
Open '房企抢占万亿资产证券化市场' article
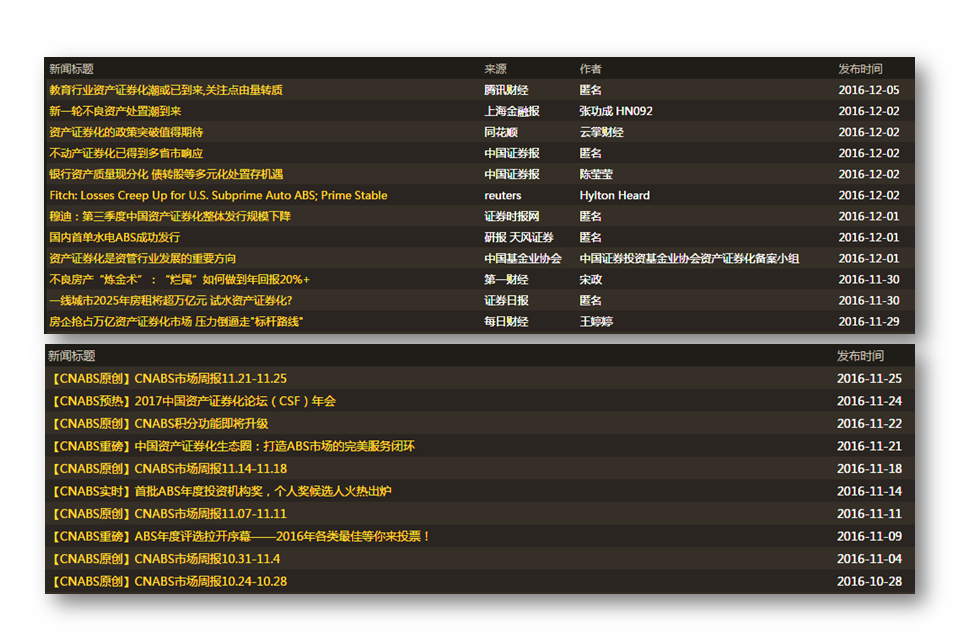pos(176,322)
